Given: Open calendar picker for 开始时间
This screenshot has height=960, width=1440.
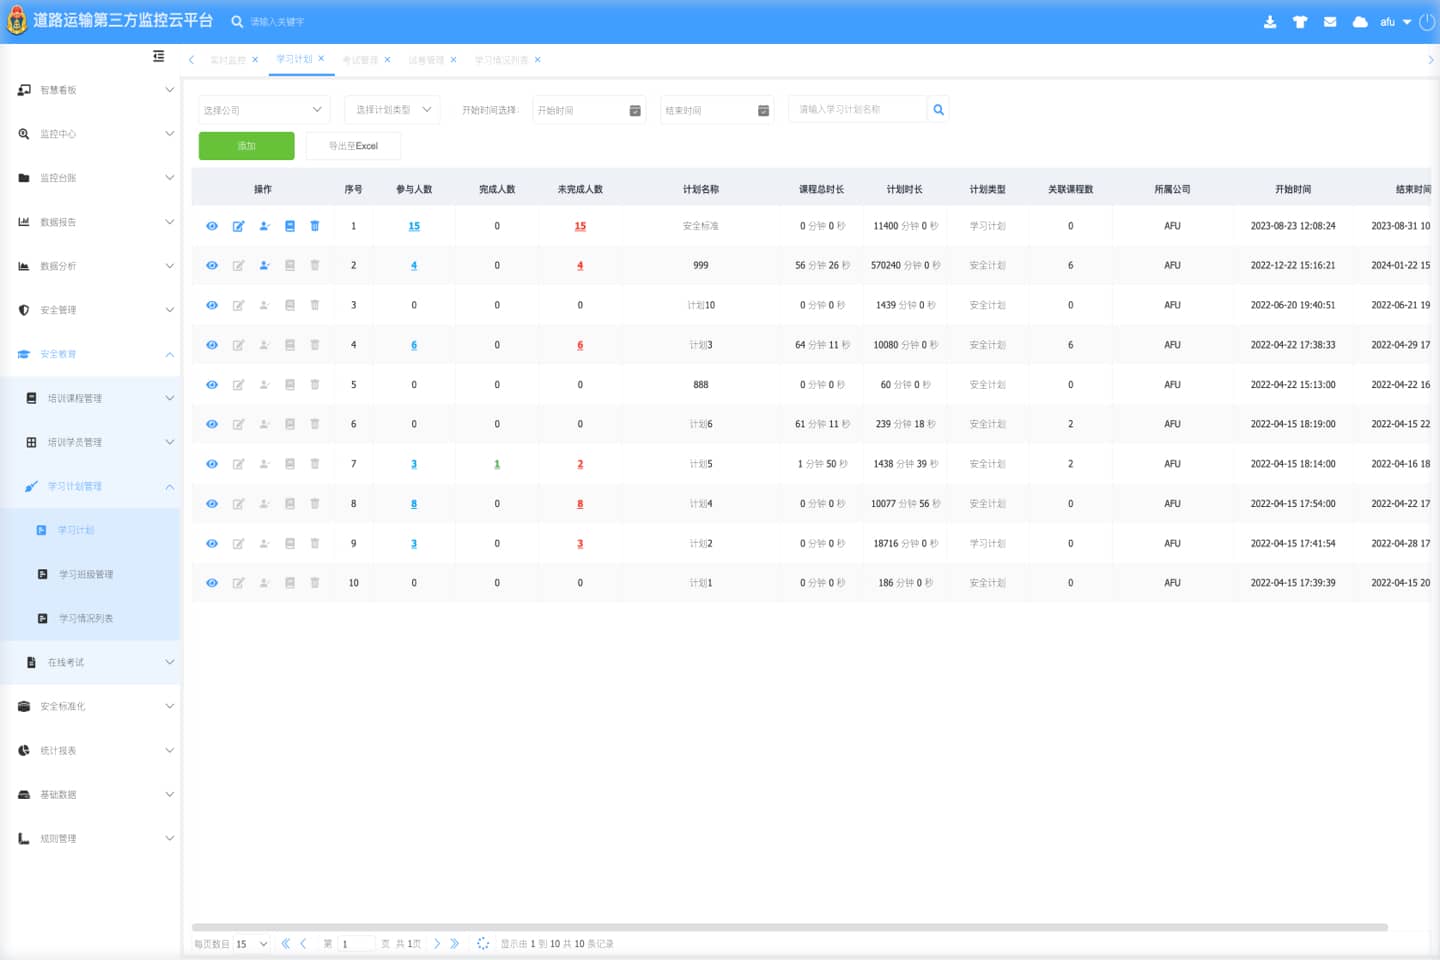Looking at the screenshot, I should coord(635,111).
